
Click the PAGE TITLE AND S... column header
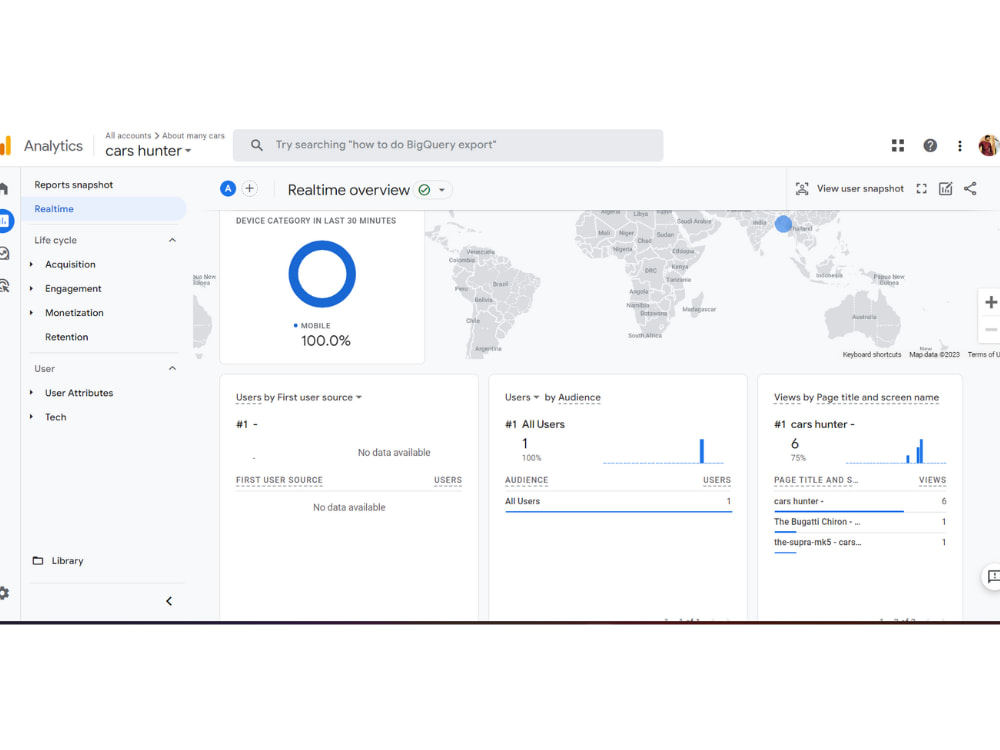coord(816,480)
